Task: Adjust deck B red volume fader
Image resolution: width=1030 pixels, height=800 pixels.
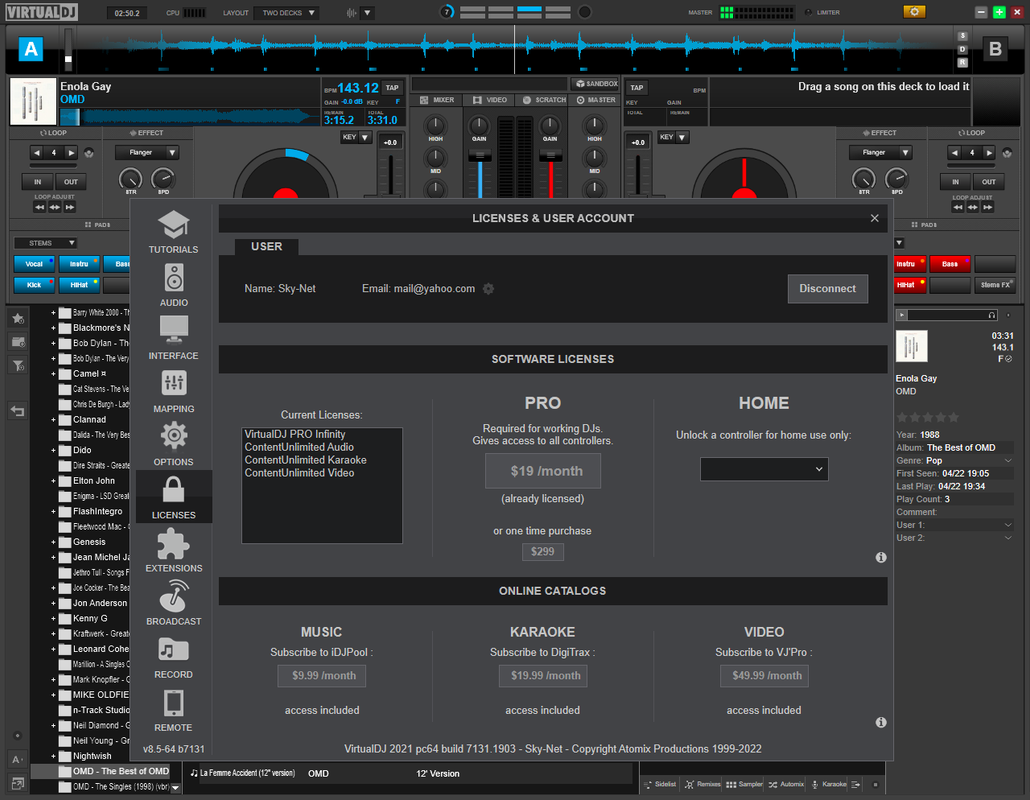Action: coord(550,156)
